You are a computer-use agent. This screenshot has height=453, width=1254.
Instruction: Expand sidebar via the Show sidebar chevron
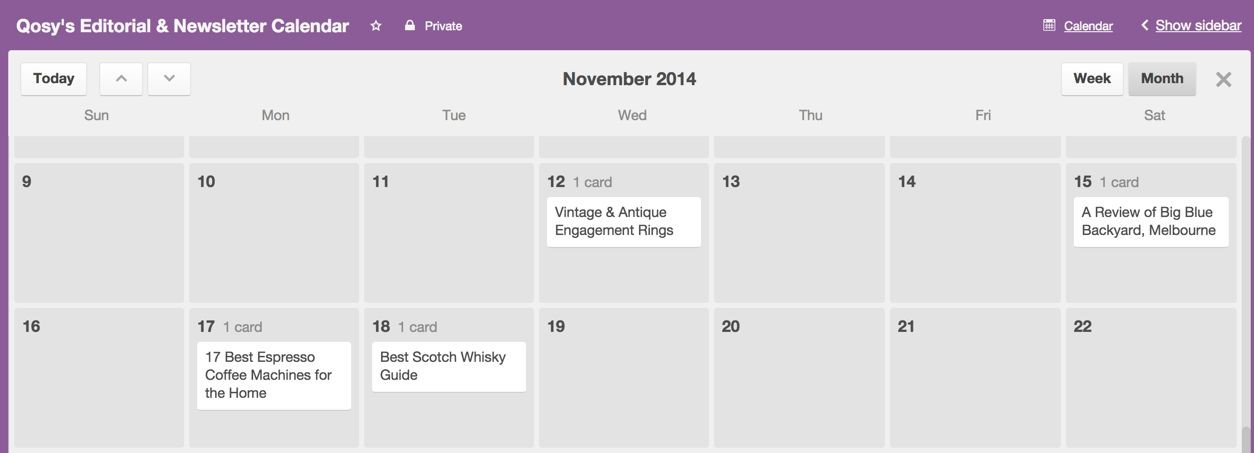1145,26
